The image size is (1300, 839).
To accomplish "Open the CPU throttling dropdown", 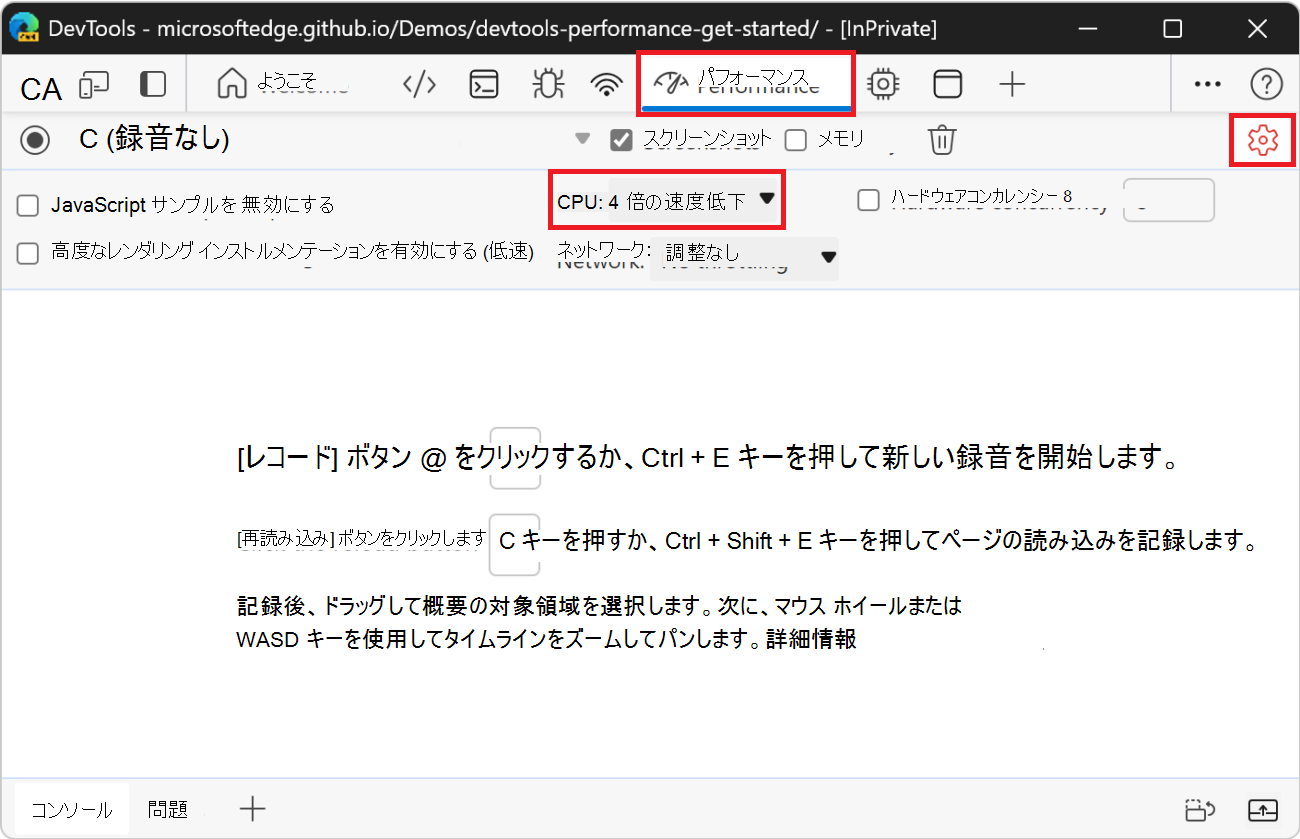I will 669,201.
